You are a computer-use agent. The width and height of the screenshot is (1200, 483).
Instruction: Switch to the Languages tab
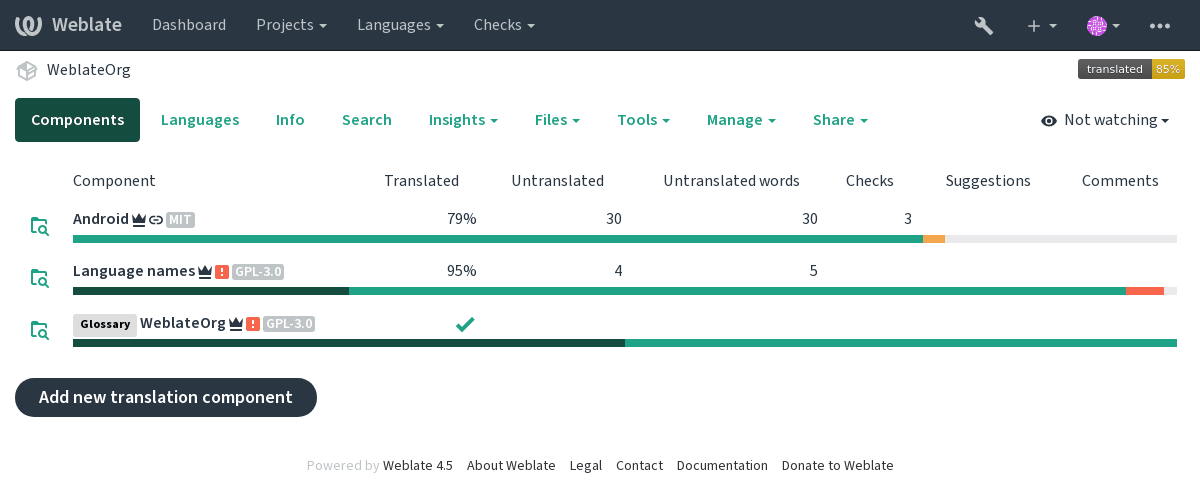[200, 120]
